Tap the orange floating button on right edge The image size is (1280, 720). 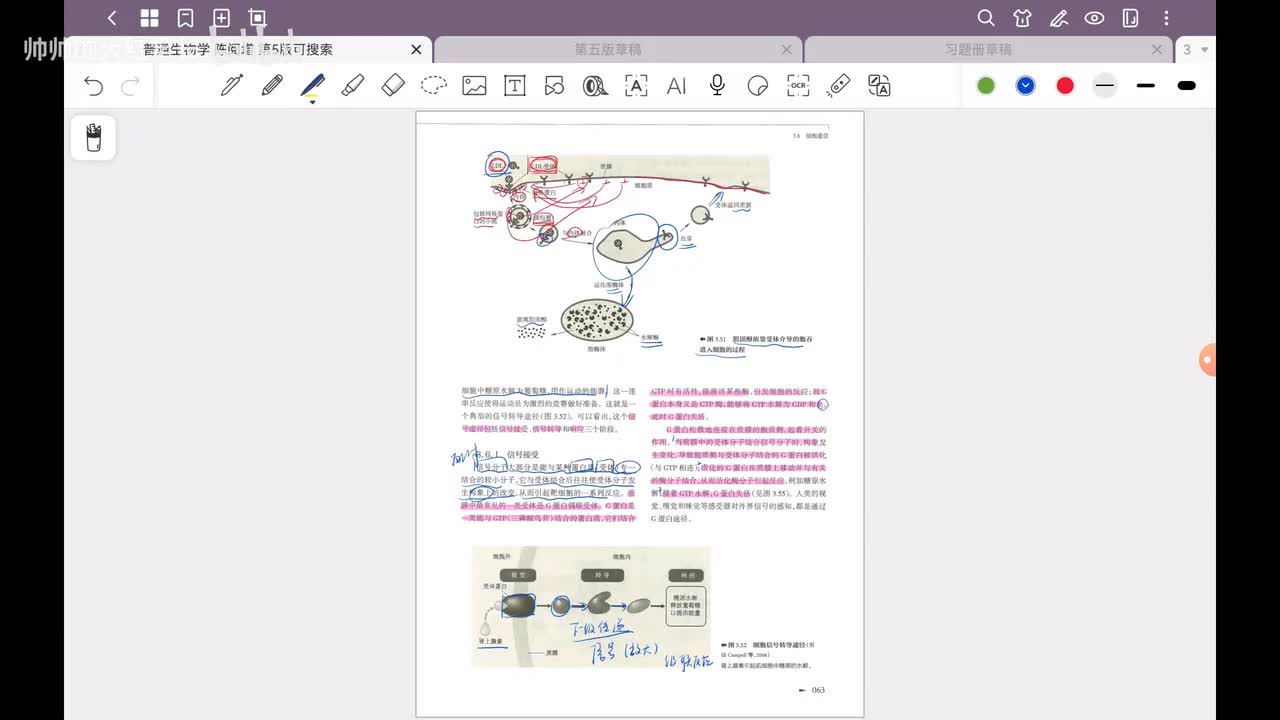1209,360
